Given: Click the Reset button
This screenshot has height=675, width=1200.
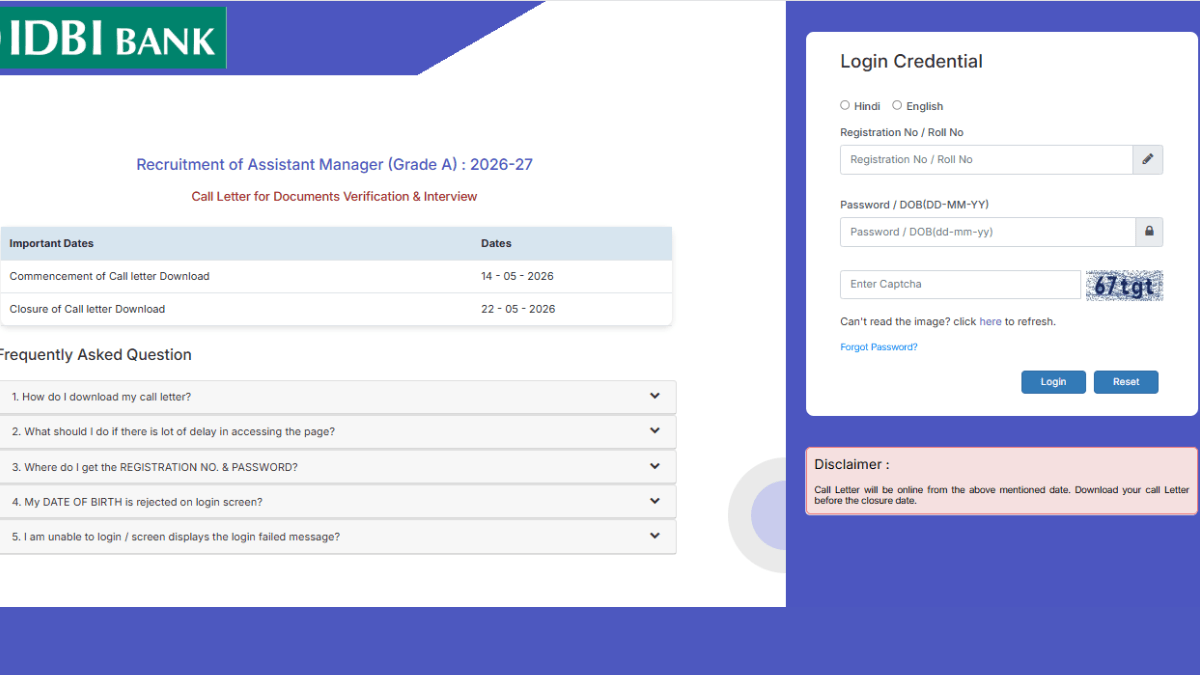Looking at the screenshot, I should click(x=1126, y=382).
